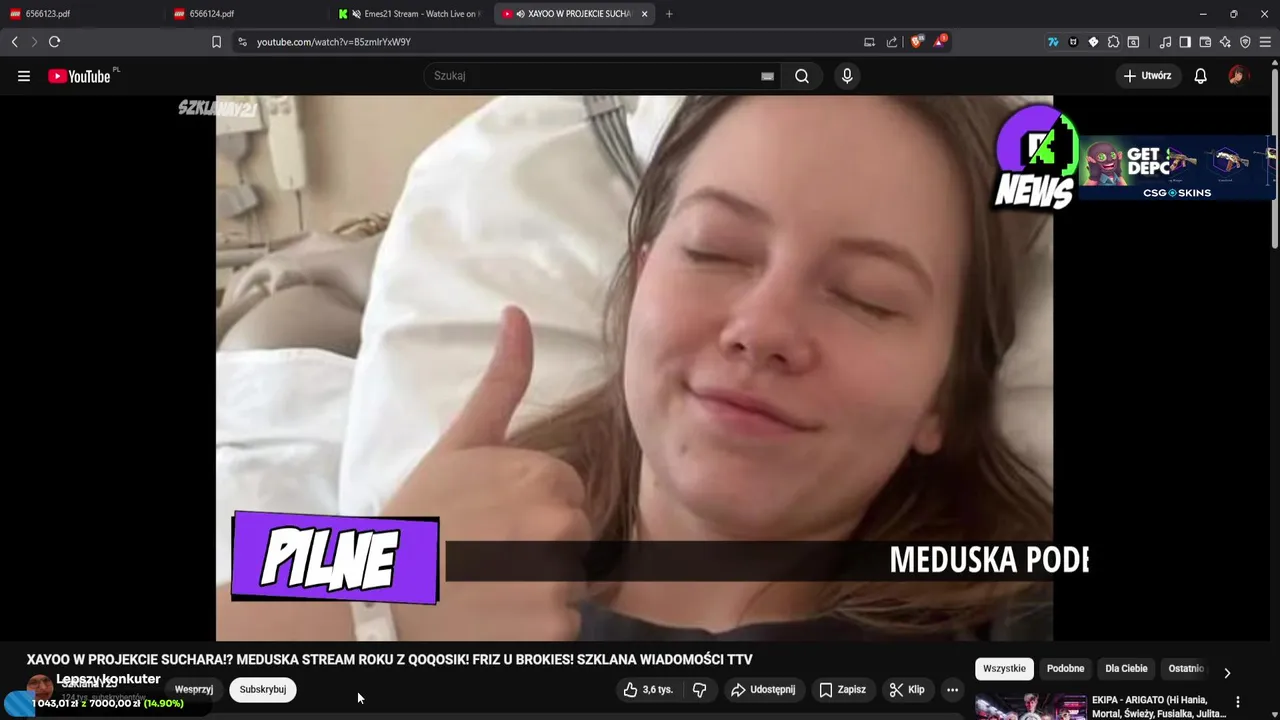
Task: Select the Wszystkie filter chip
Action: [x=1004, y=669]
